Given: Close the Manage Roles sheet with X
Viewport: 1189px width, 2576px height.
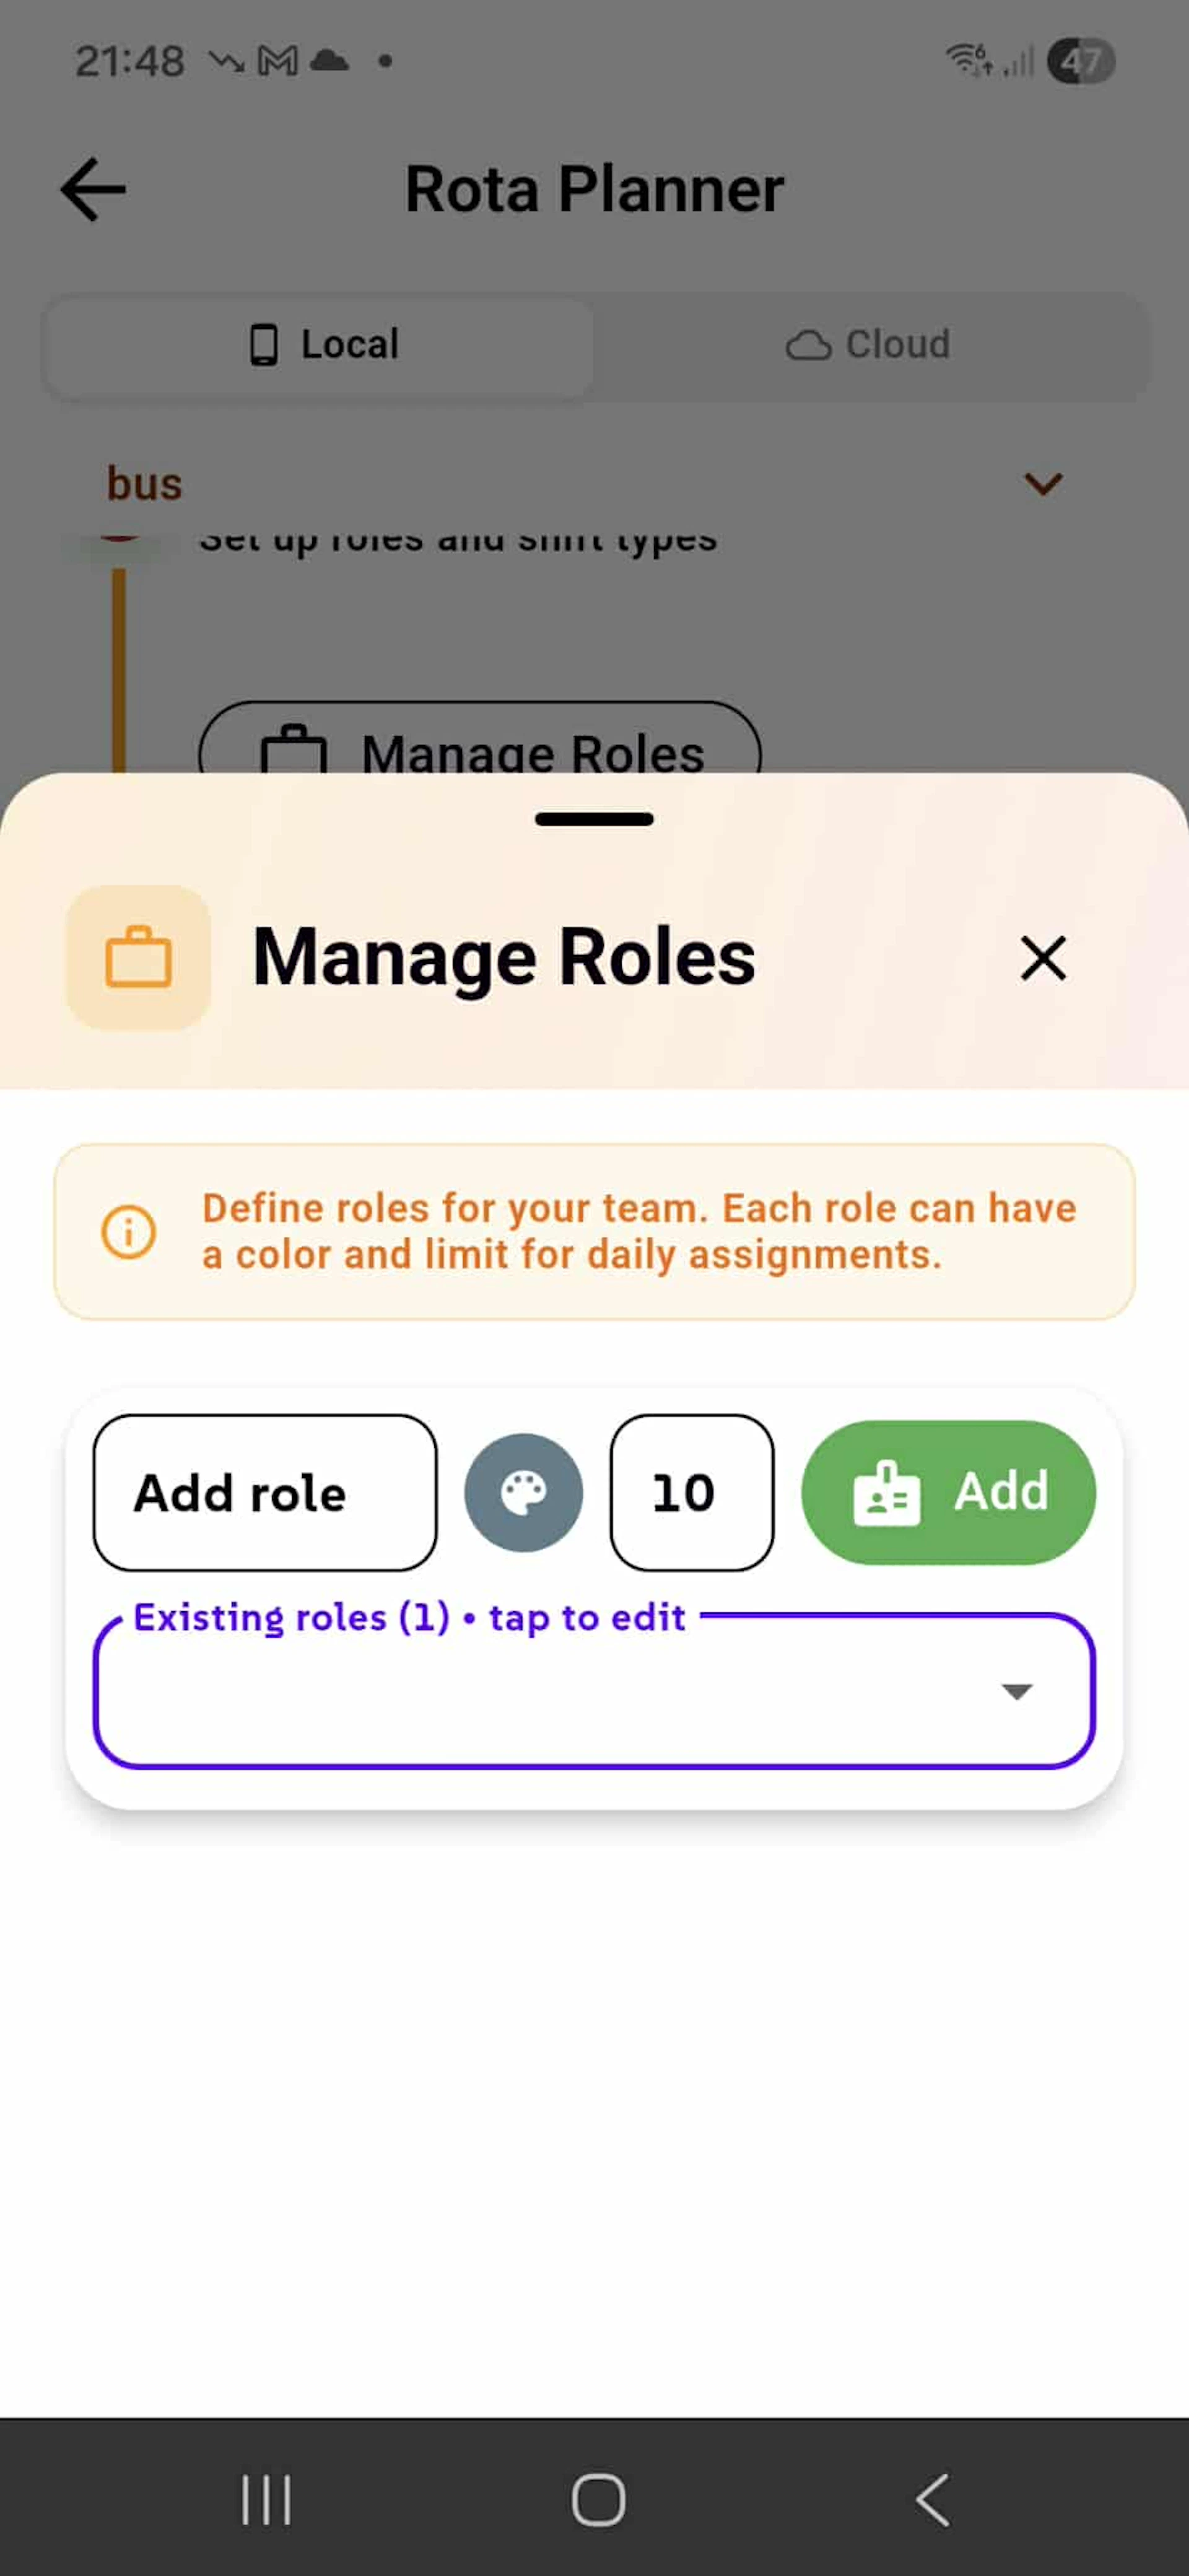Looking at the screenshot, I should pos(1043,957).
